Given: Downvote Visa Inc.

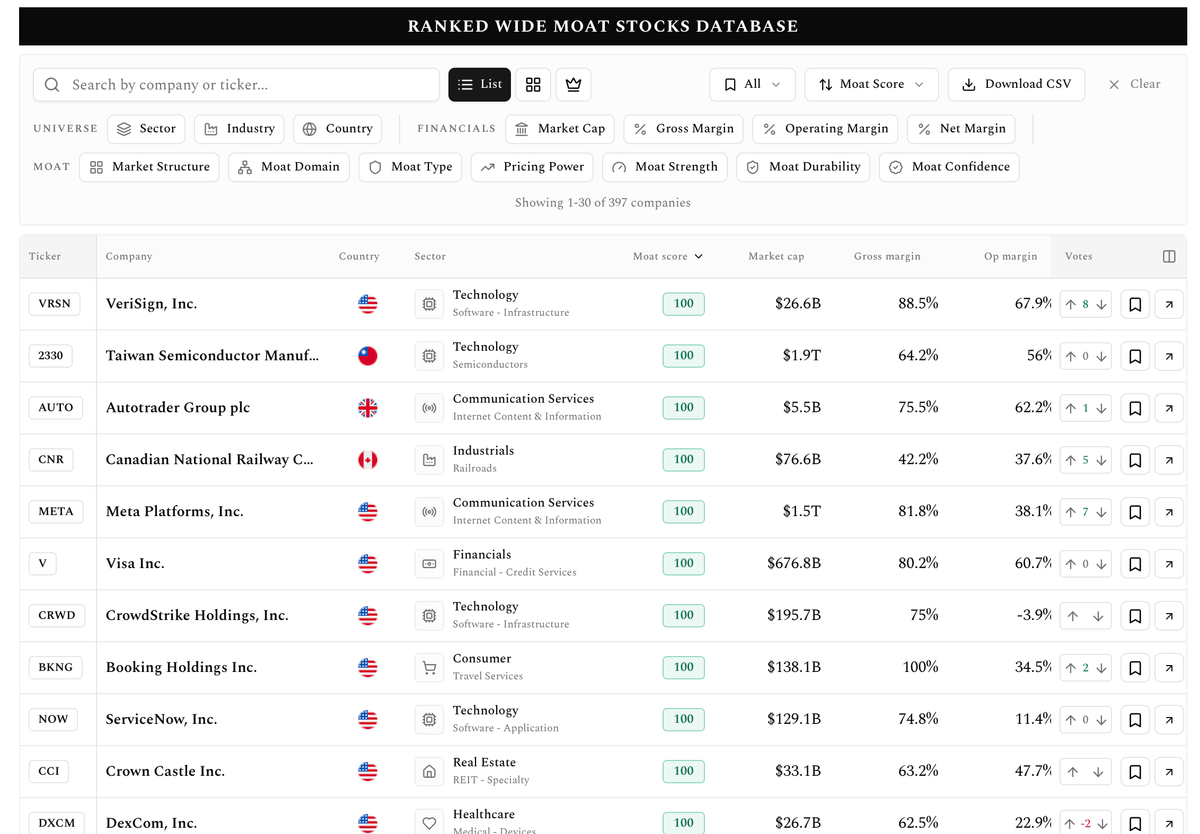Looking at the screenshot, I should (x=1101, y=564).
